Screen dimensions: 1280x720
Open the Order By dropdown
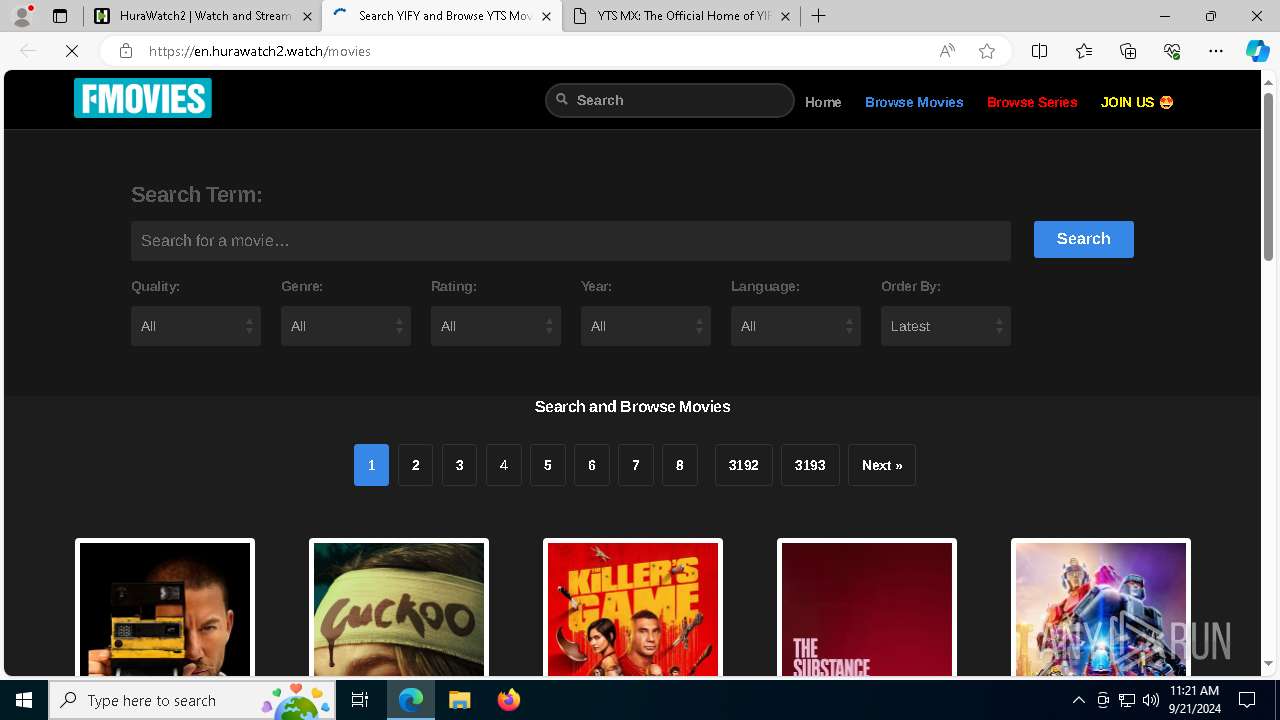(946, 326)
